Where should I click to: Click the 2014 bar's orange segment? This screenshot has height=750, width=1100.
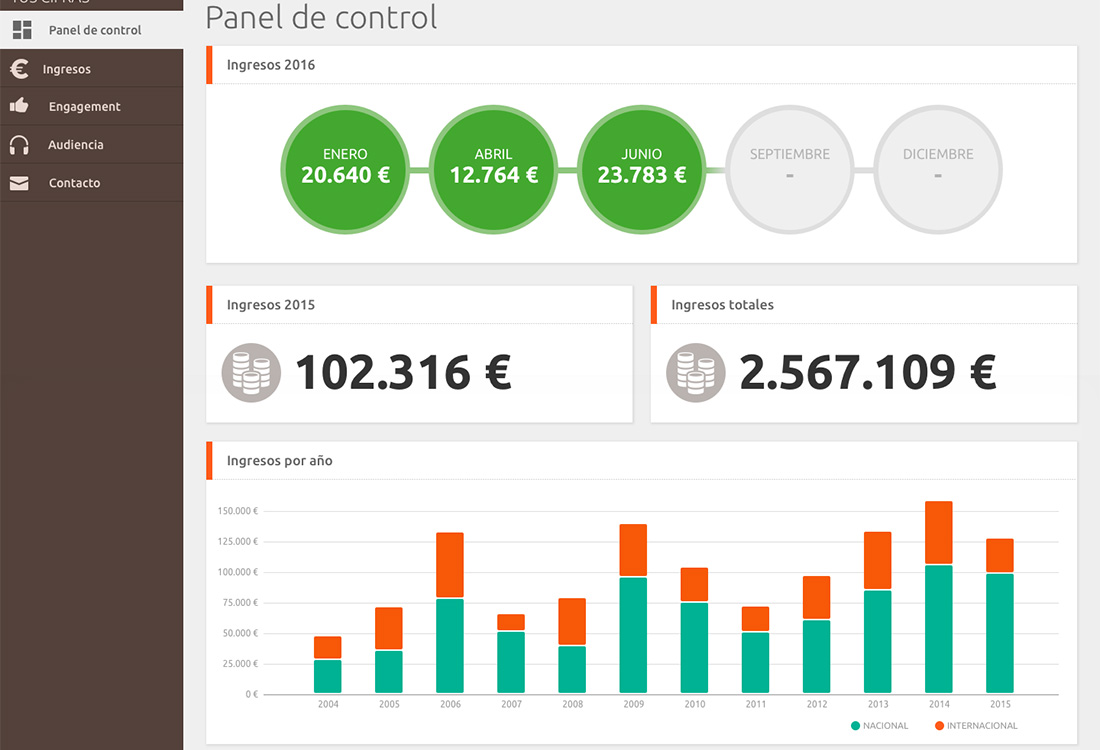click(938, 533)
